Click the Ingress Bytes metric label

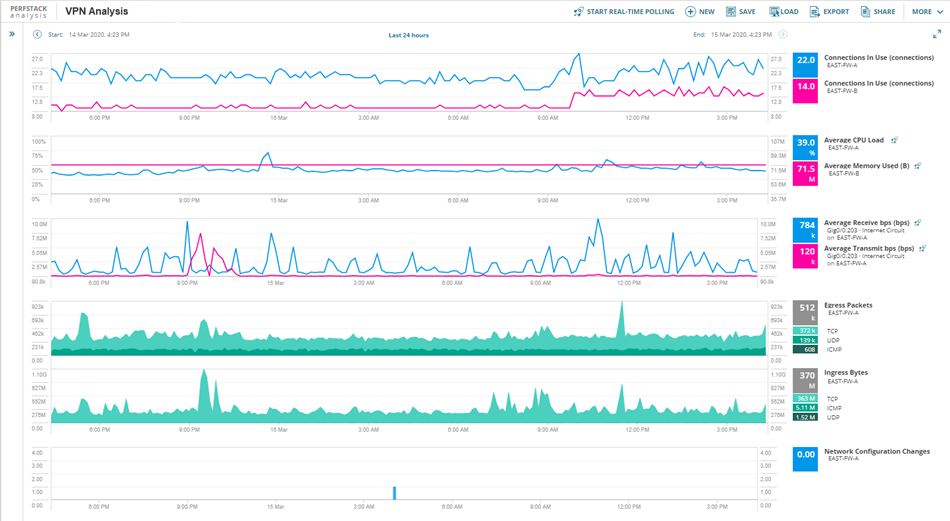(x=846, y=373)
